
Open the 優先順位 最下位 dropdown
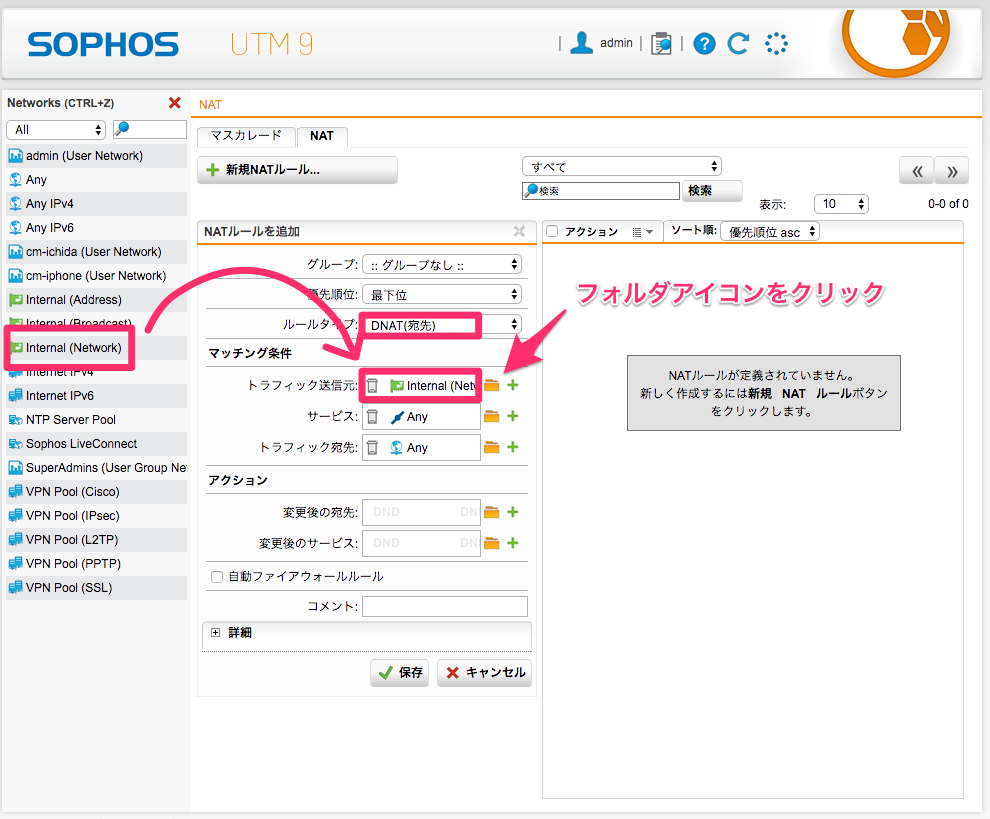[442, 294]
